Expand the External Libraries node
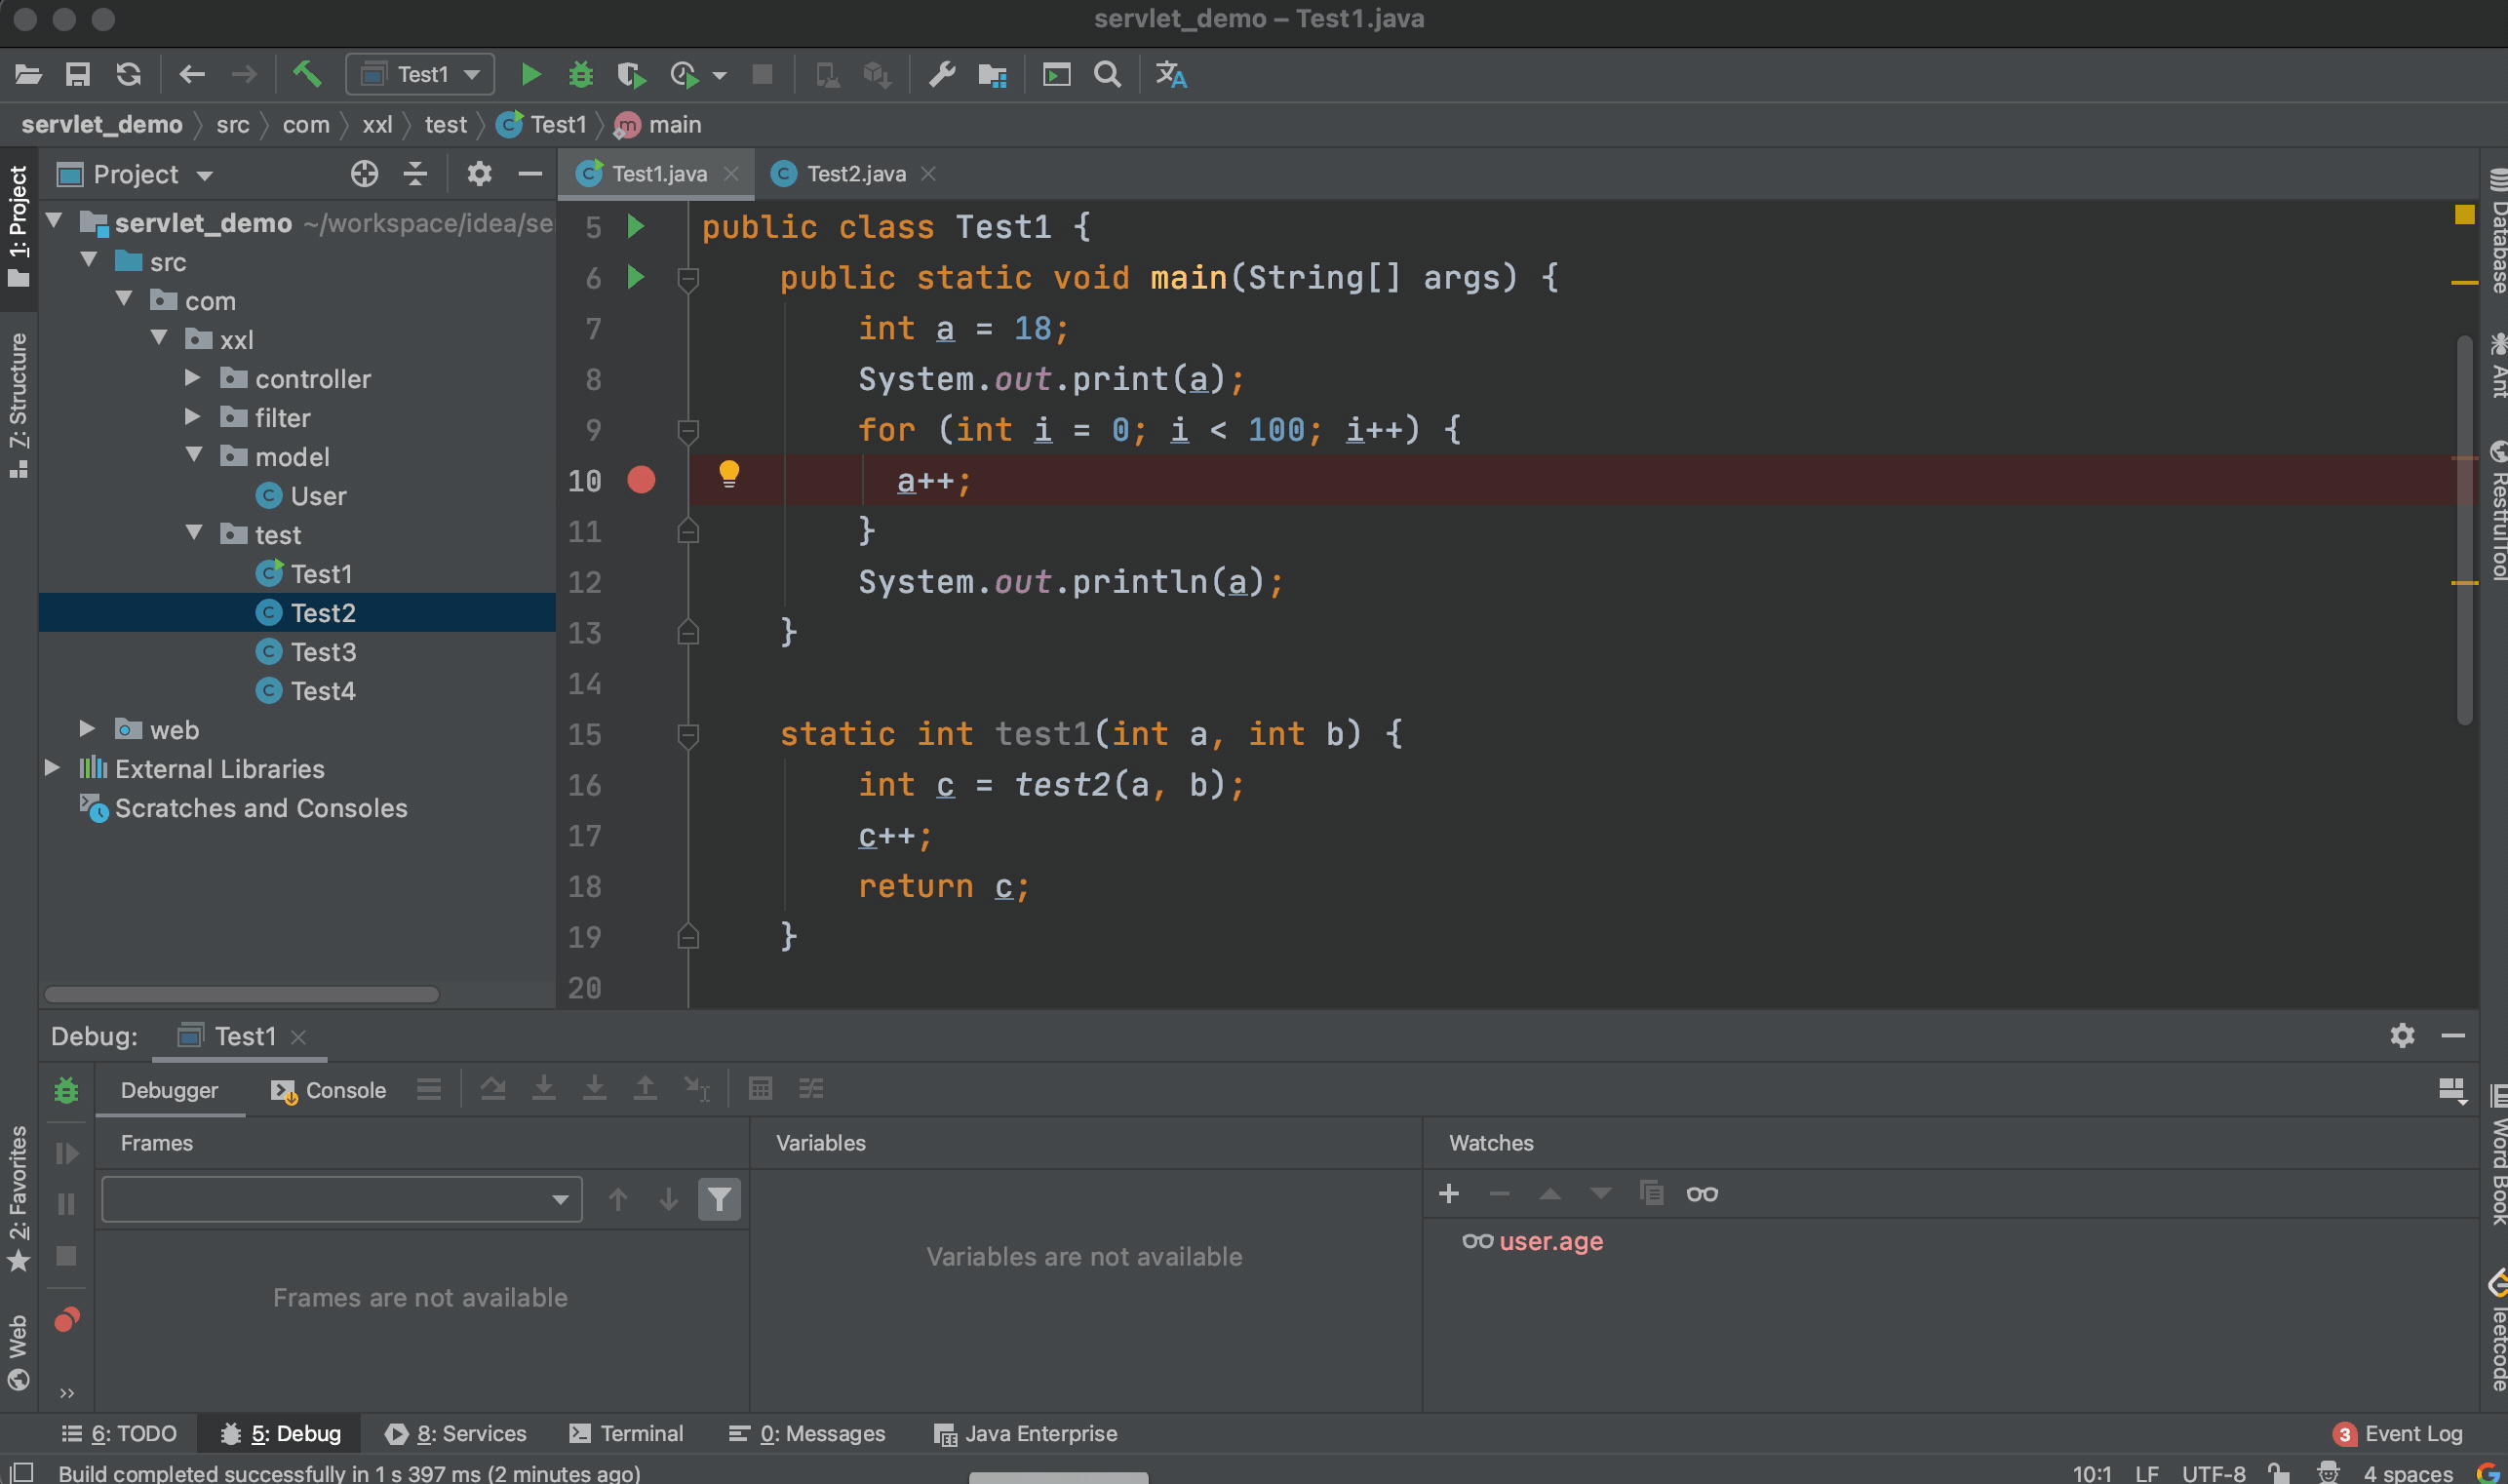This screenshot has height=1484, width=2508. click(52, 768)
